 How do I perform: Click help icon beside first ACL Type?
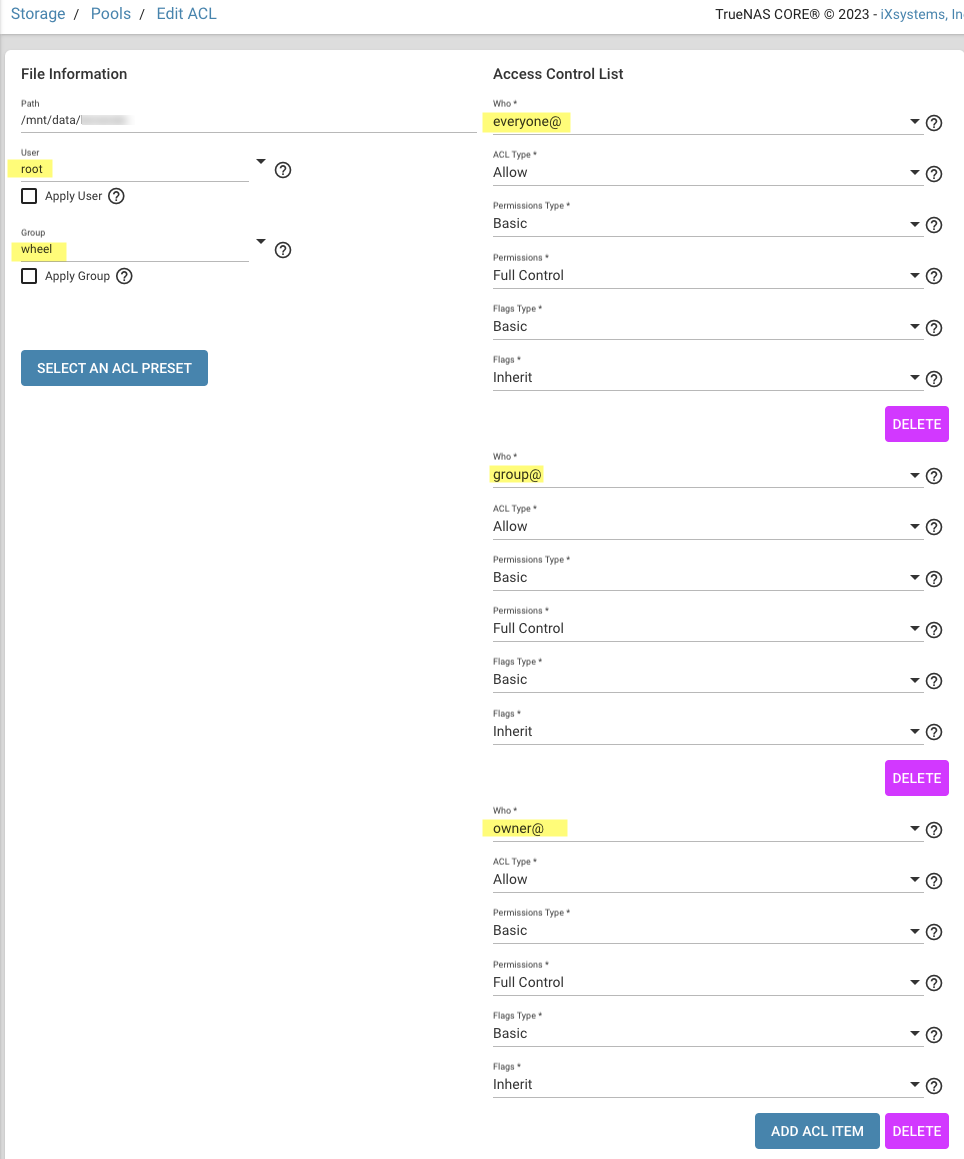pyautogui.click(x=934, y=174)
